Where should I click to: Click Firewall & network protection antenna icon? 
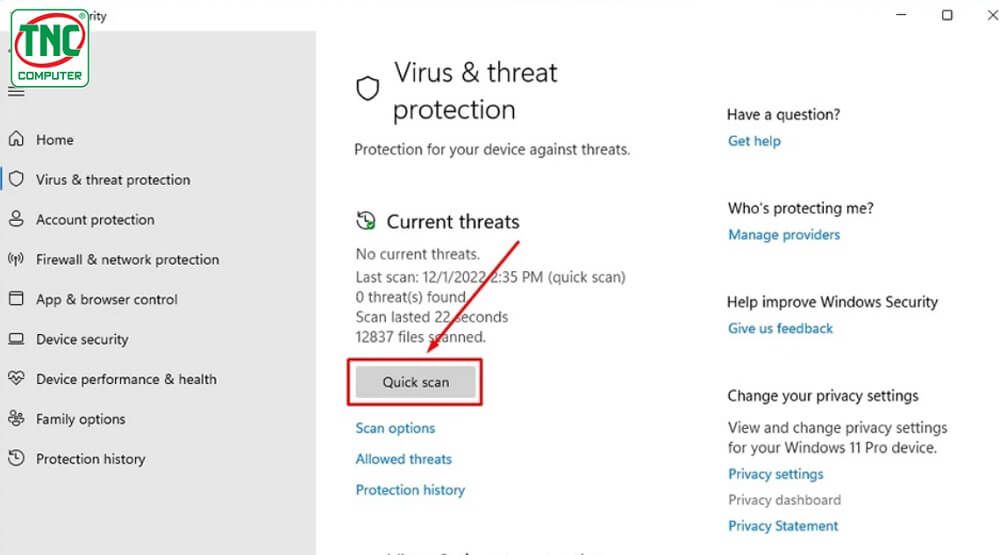click(16, 259)
